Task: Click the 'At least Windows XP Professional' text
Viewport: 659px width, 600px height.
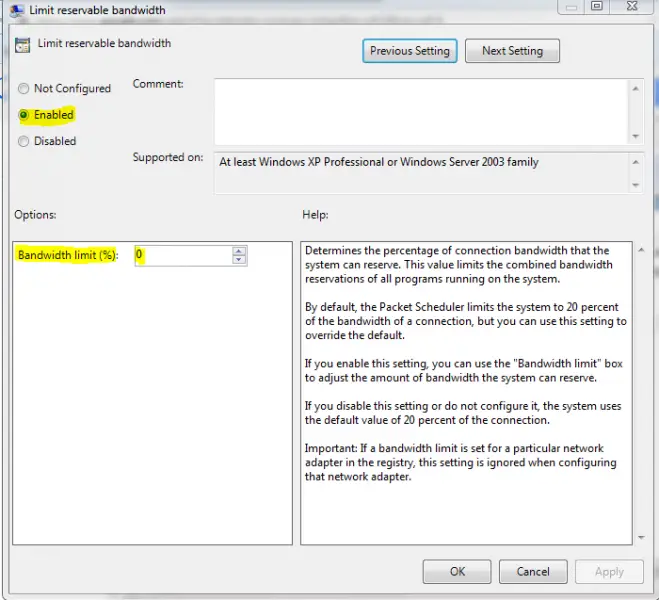Action: point(379,162)
